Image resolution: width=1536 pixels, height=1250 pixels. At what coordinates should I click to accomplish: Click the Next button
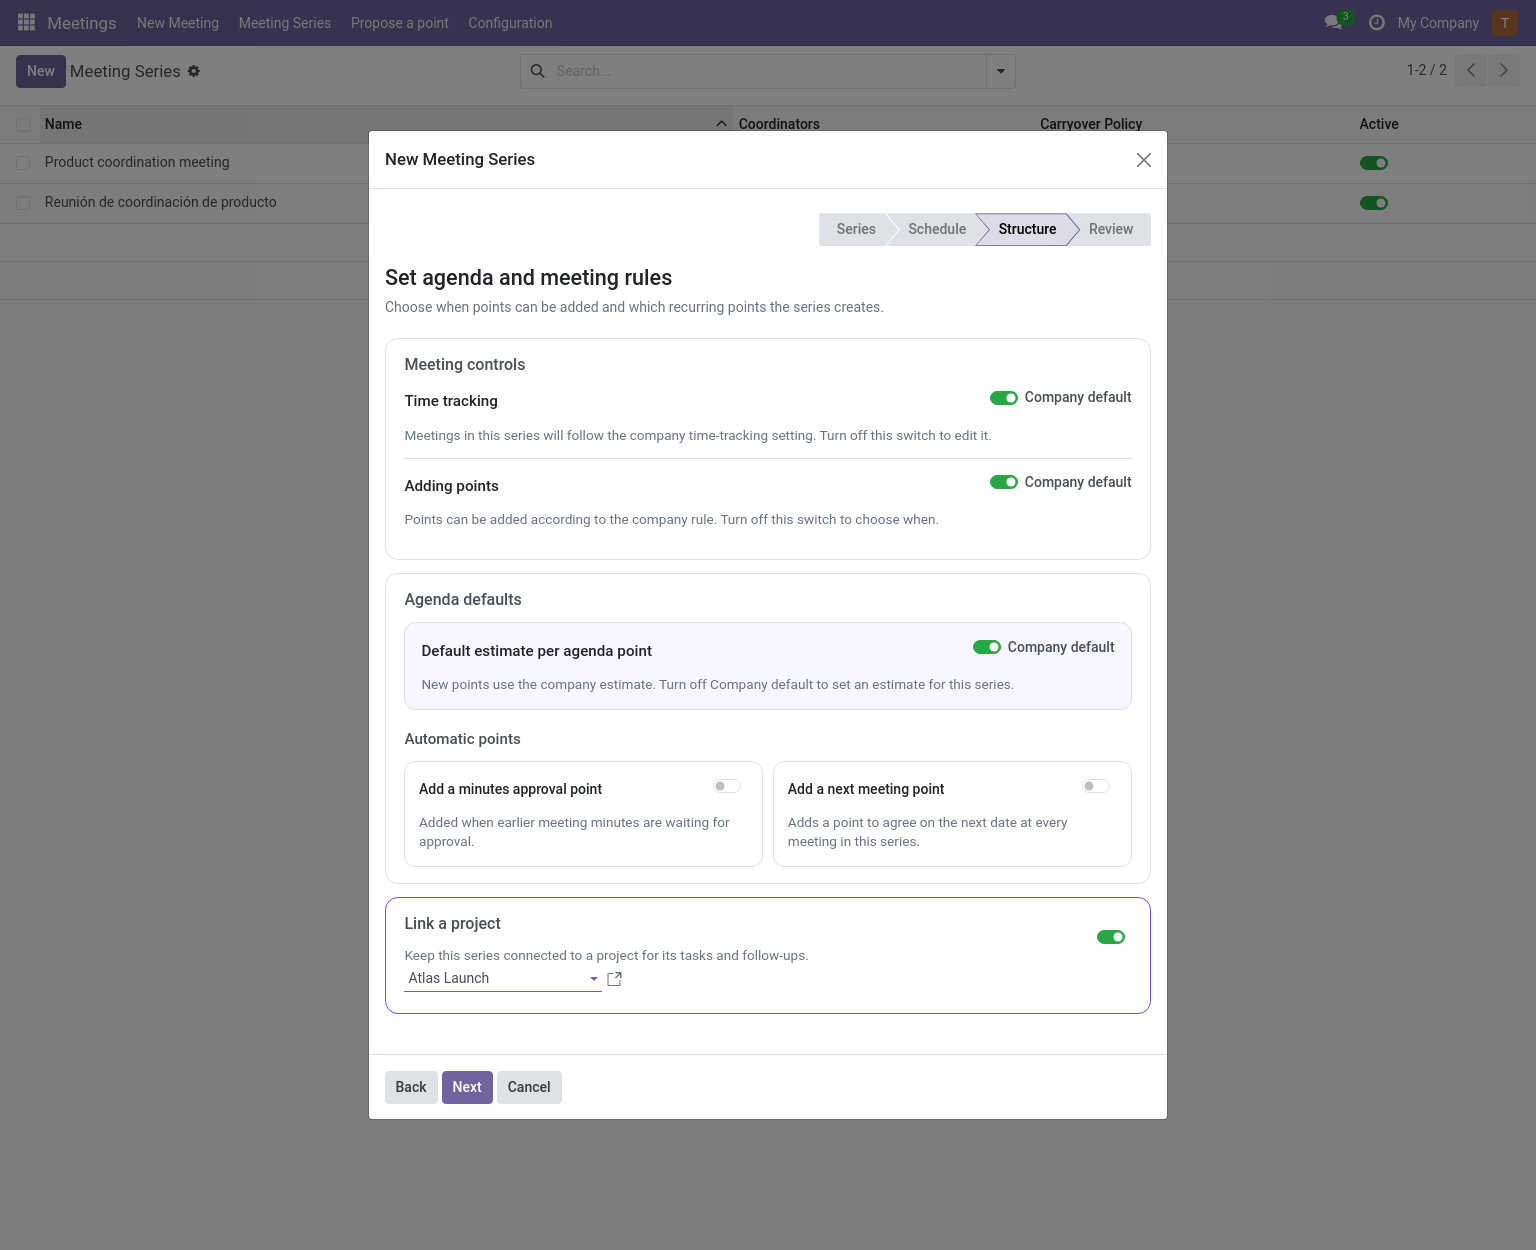point(467,1087)
